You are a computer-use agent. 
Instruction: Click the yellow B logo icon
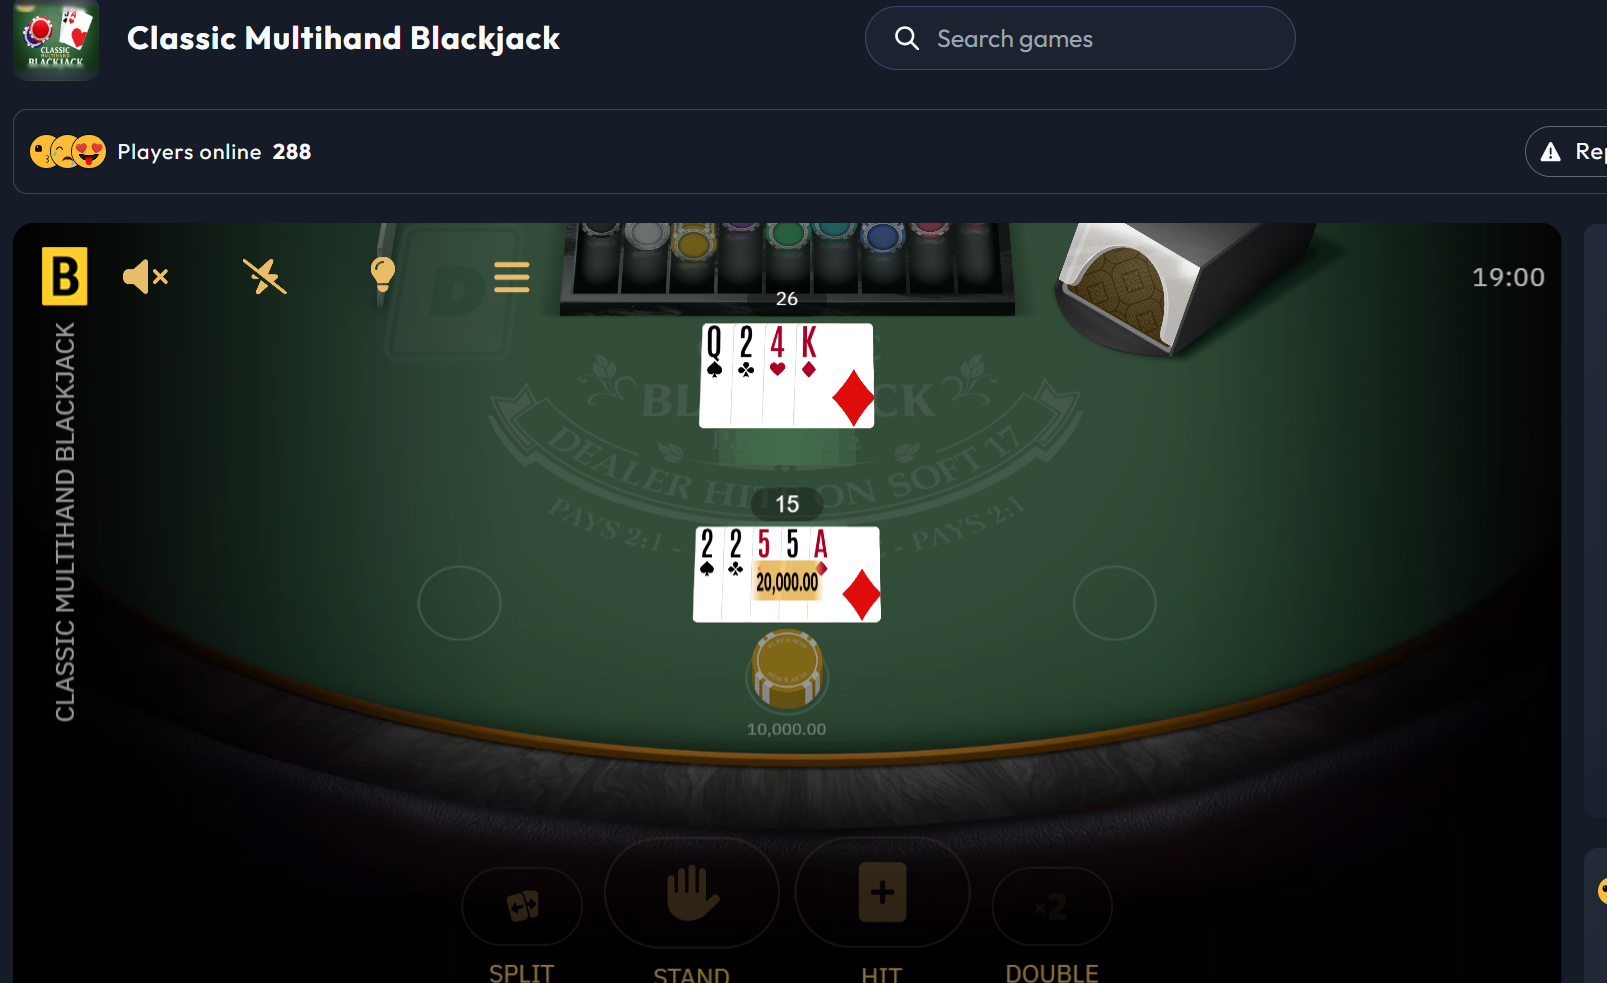(x=64, y=276)
